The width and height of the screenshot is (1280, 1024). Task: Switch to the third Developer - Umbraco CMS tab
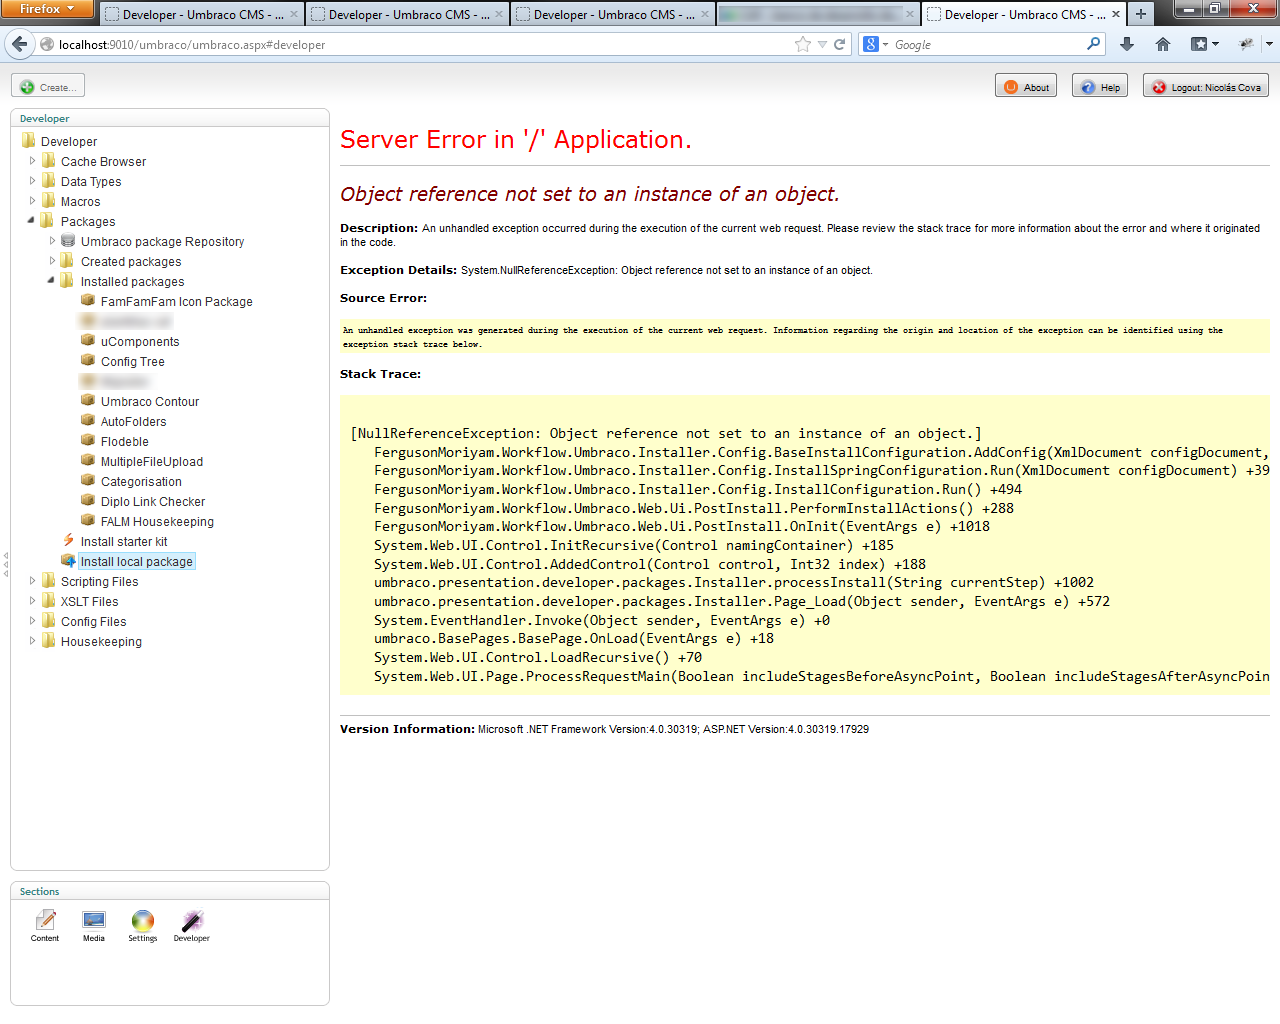pyautogui.click(x=612, y=14)
